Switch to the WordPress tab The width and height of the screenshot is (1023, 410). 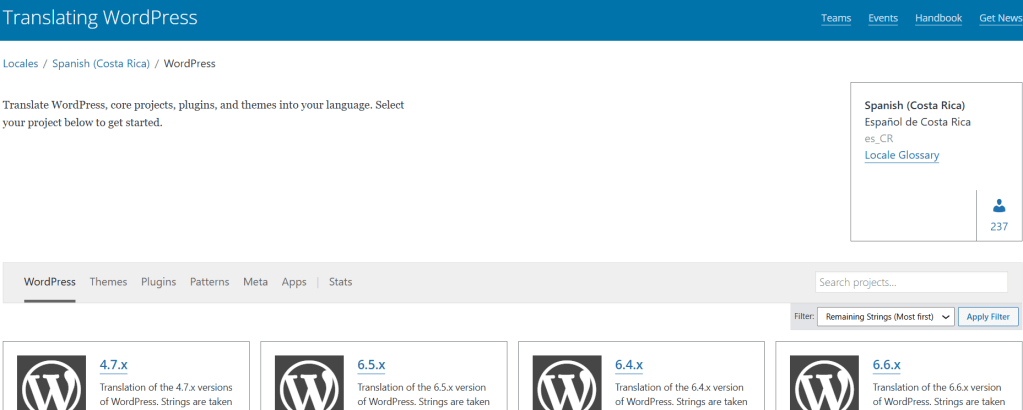pos(50,282)
